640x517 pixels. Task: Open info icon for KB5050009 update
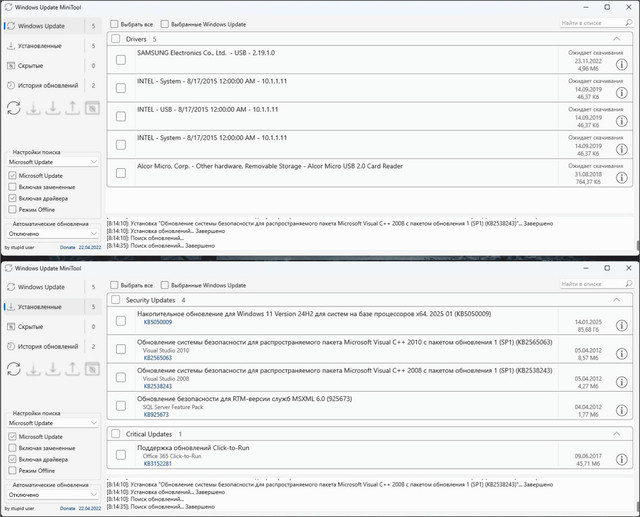(621, 326)
